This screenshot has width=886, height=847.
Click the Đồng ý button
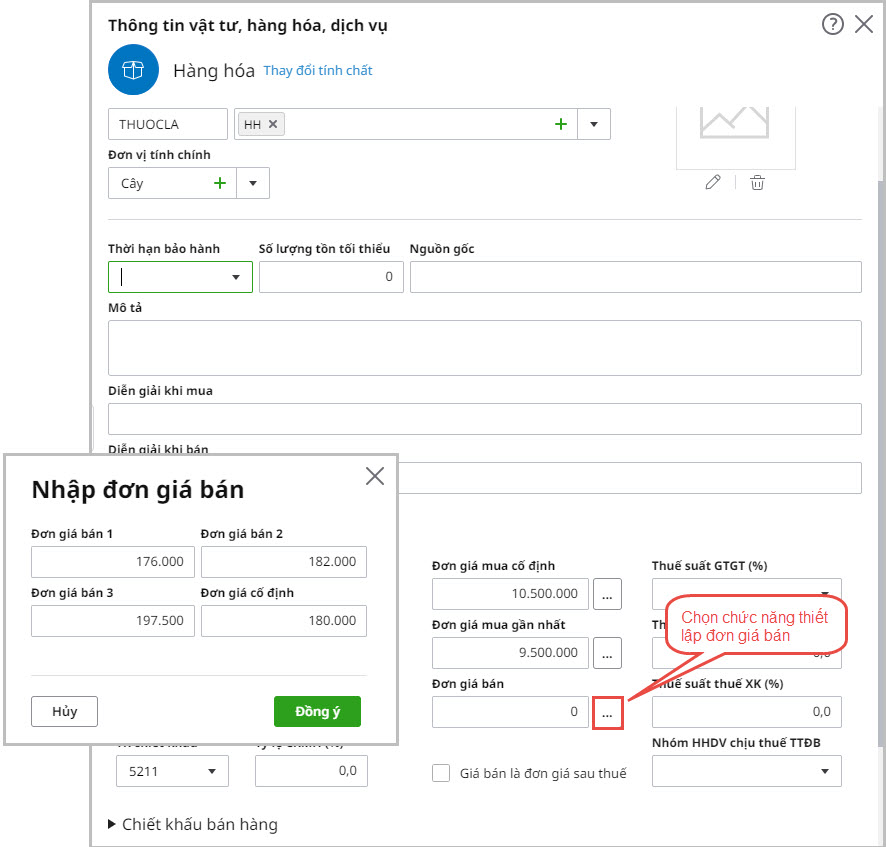(317, 711)
